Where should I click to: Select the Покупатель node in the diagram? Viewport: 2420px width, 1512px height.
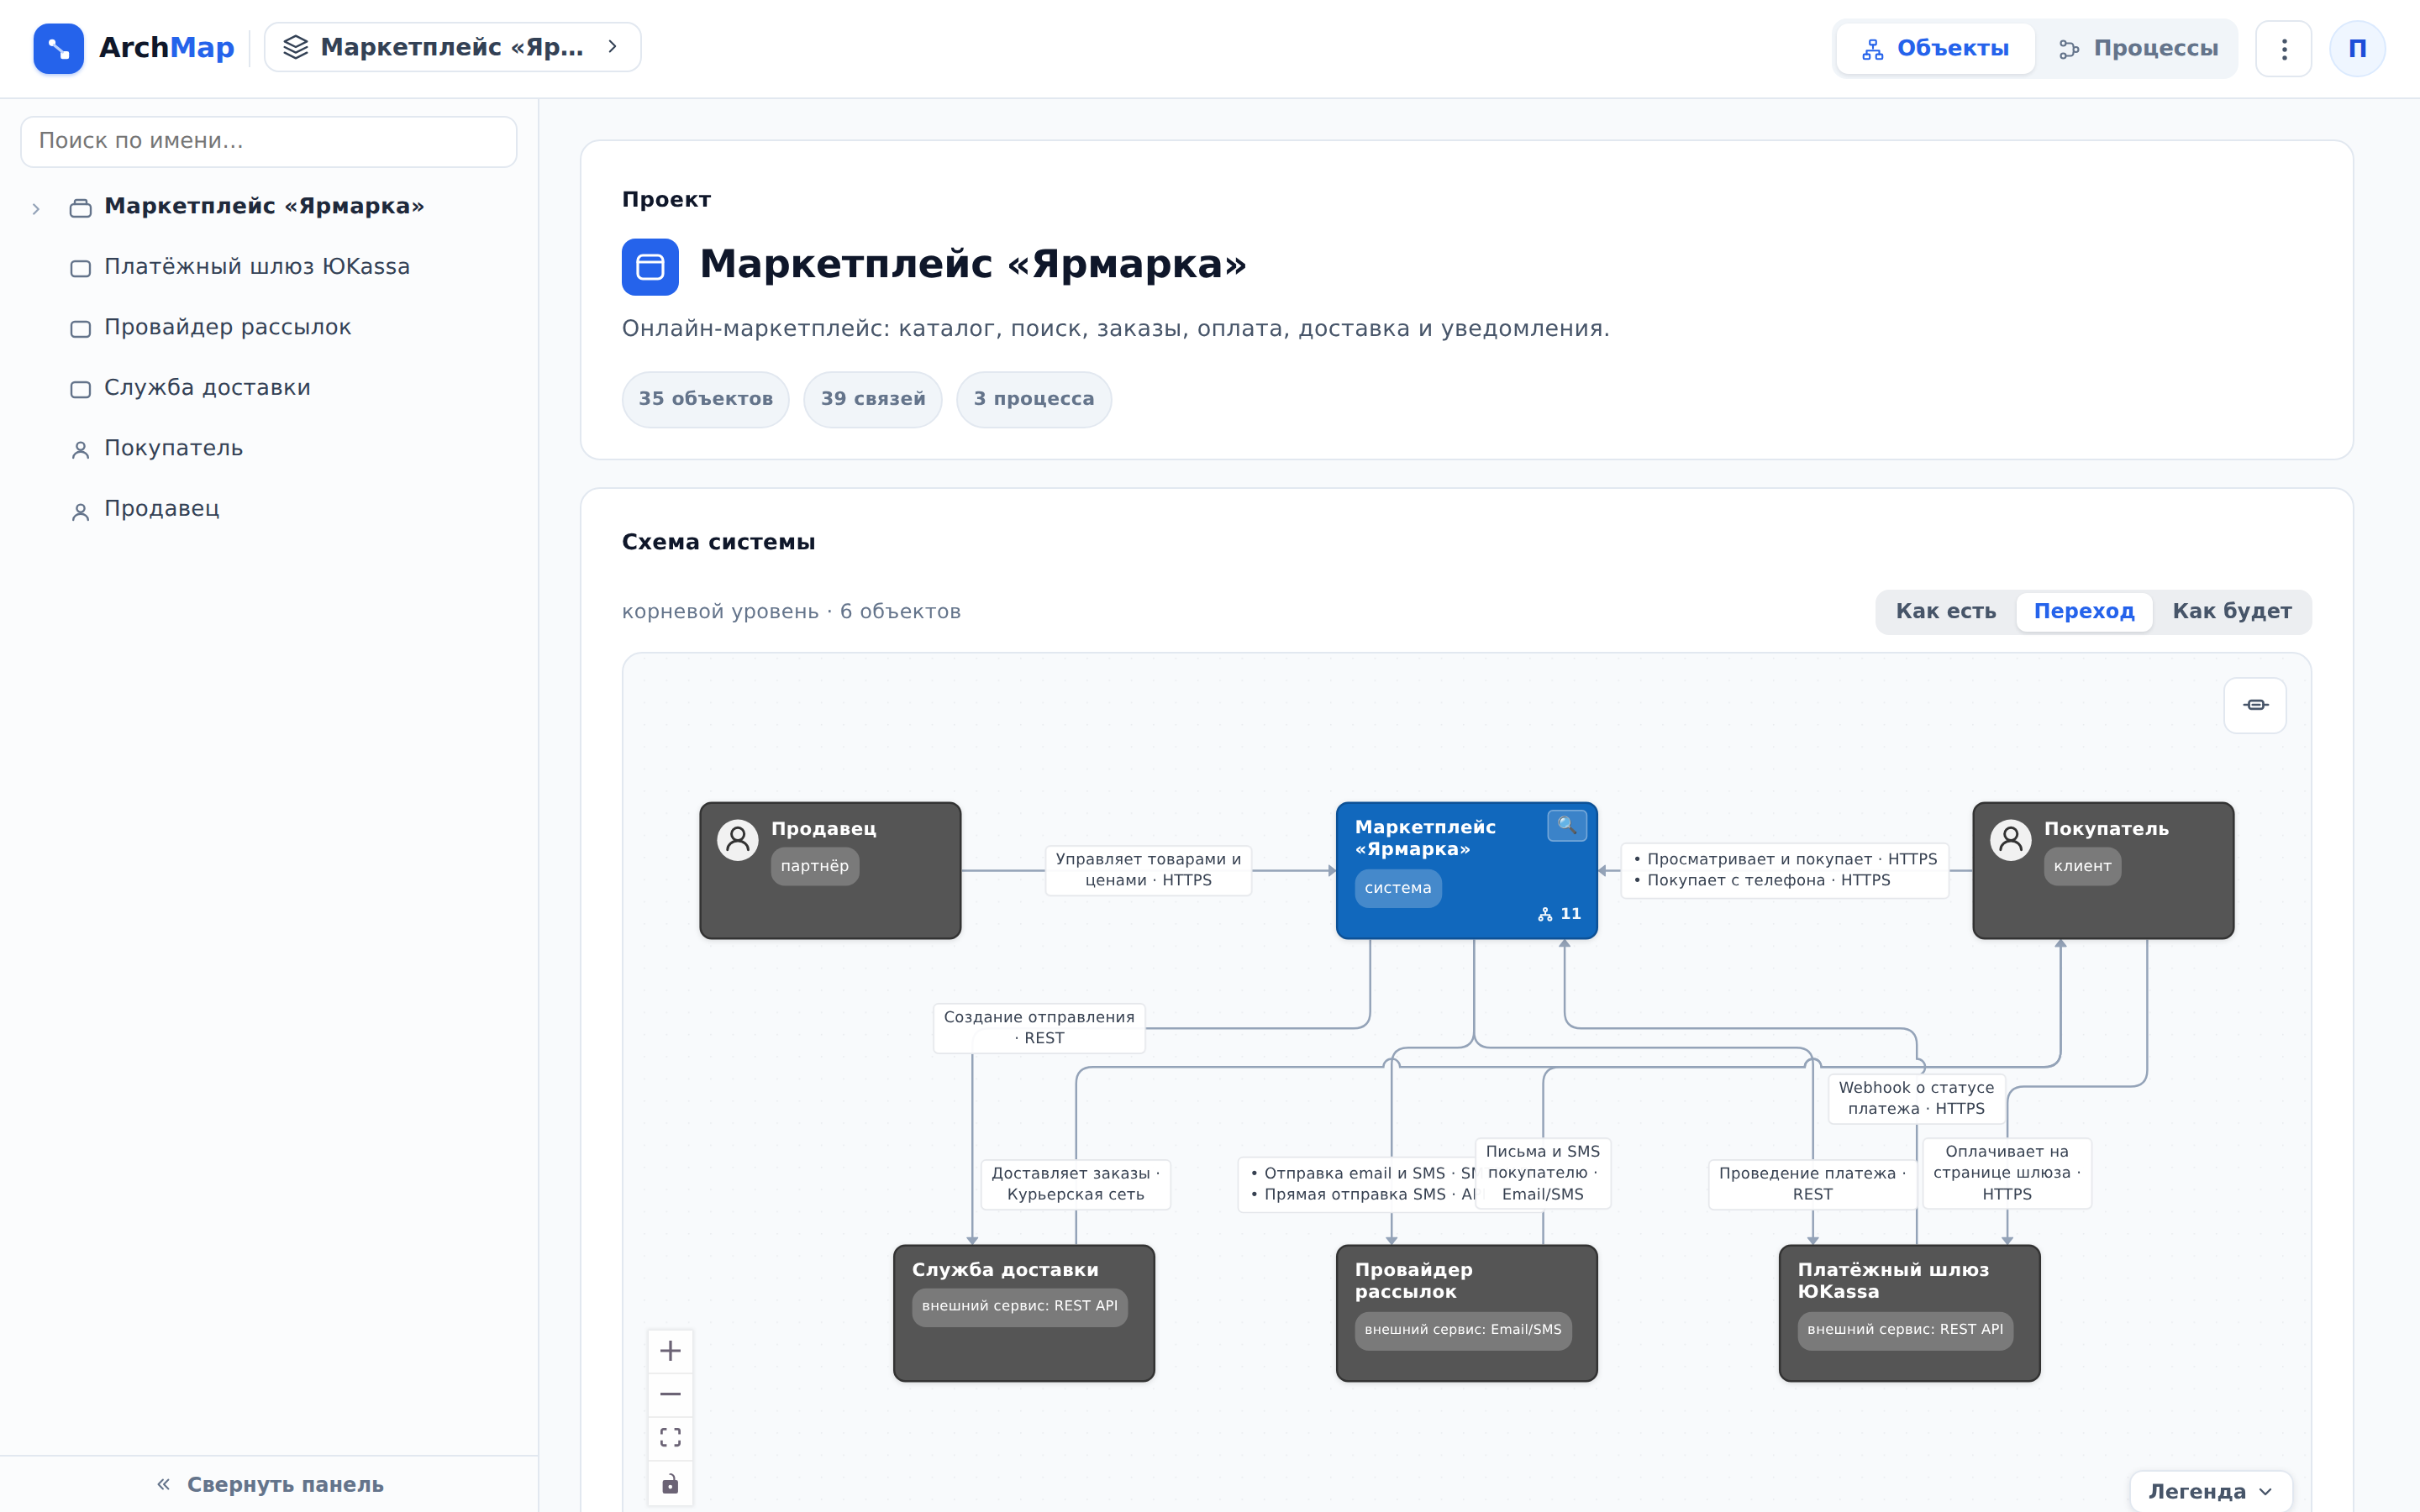pos(2103,870)
